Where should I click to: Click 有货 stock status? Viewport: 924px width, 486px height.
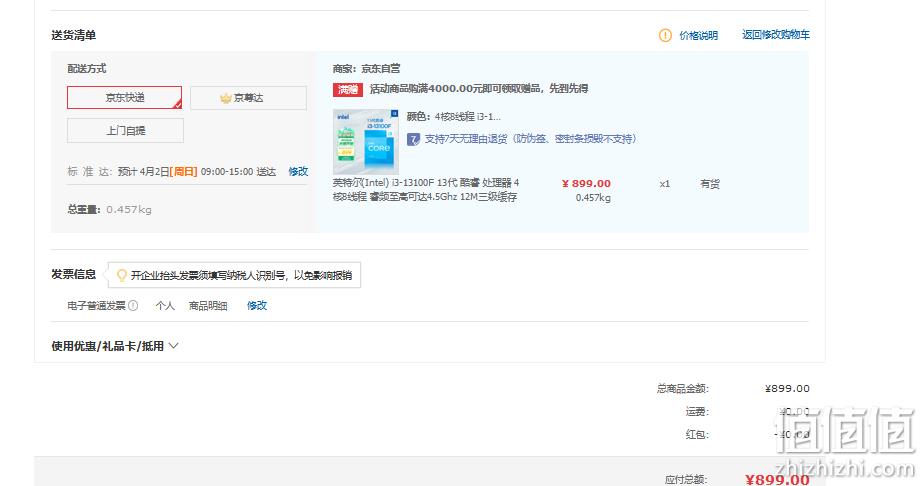pos(710,184)
